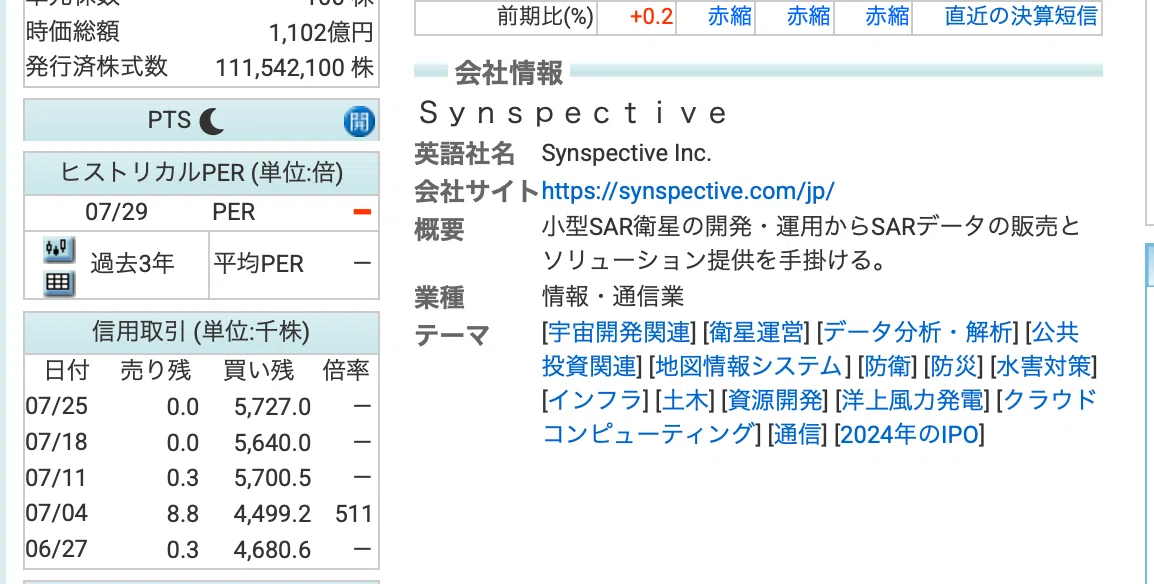Screen dimensions: 1154x584
Task: Click the 会社情報 section heading
Action: [x=509, y=73]
